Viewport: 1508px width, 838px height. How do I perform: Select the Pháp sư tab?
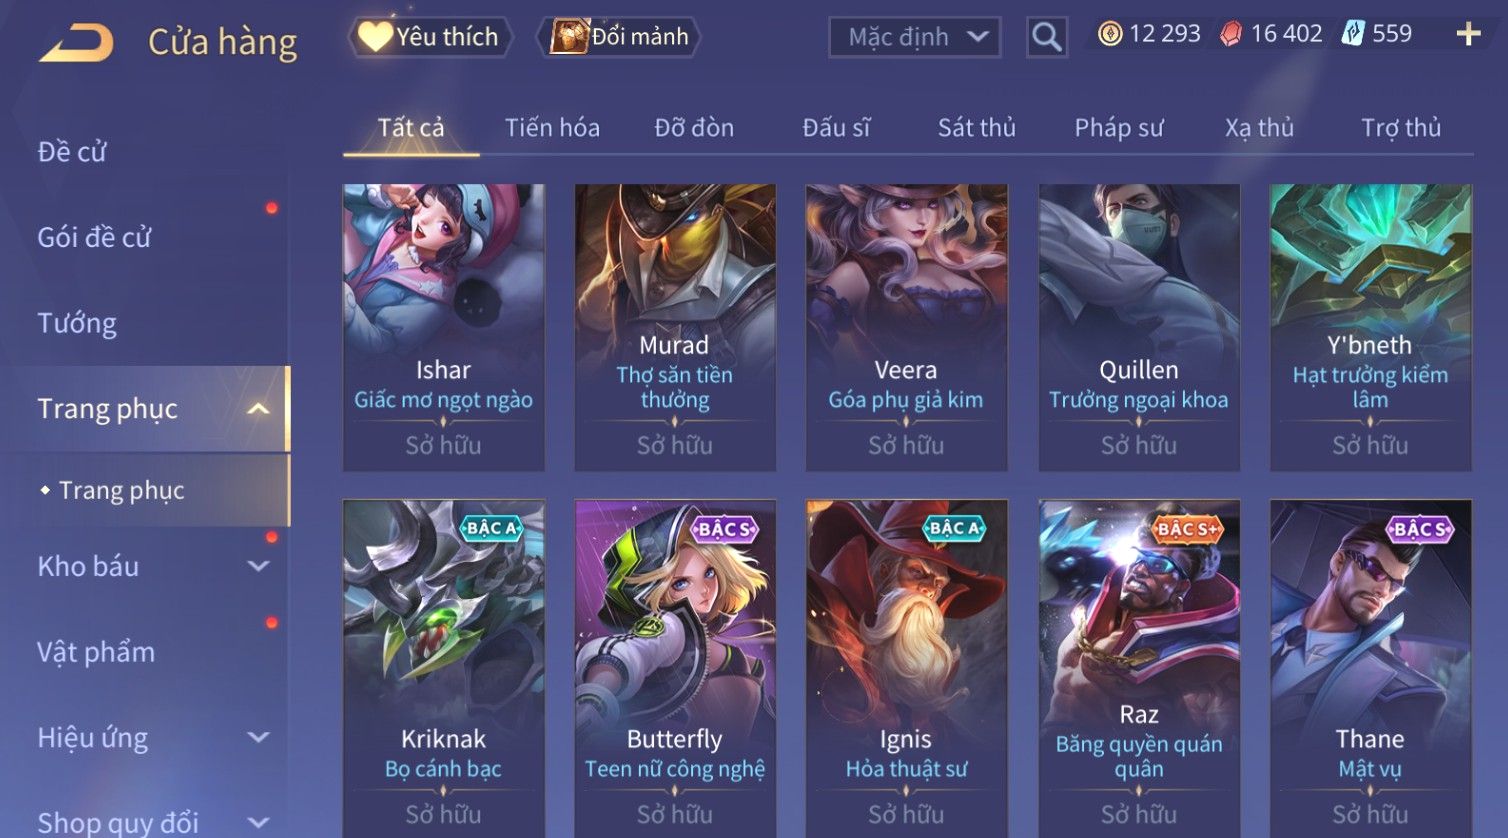[x=1119, y=128]
